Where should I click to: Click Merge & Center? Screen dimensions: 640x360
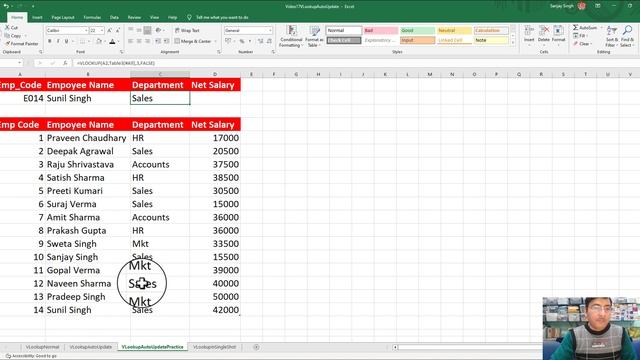tap(193, 41)
